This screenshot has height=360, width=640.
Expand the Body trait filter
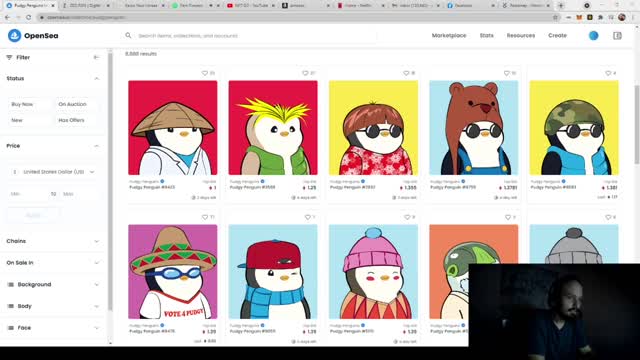[53, 306]
